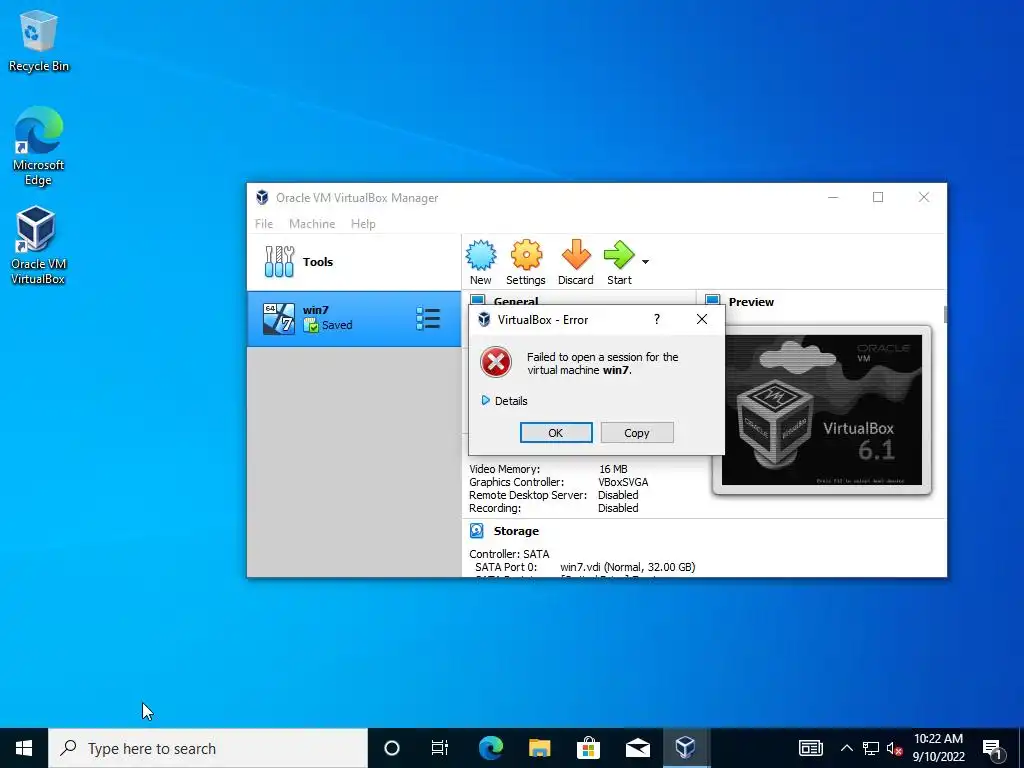Open the Machine menu

pos(312,223)
